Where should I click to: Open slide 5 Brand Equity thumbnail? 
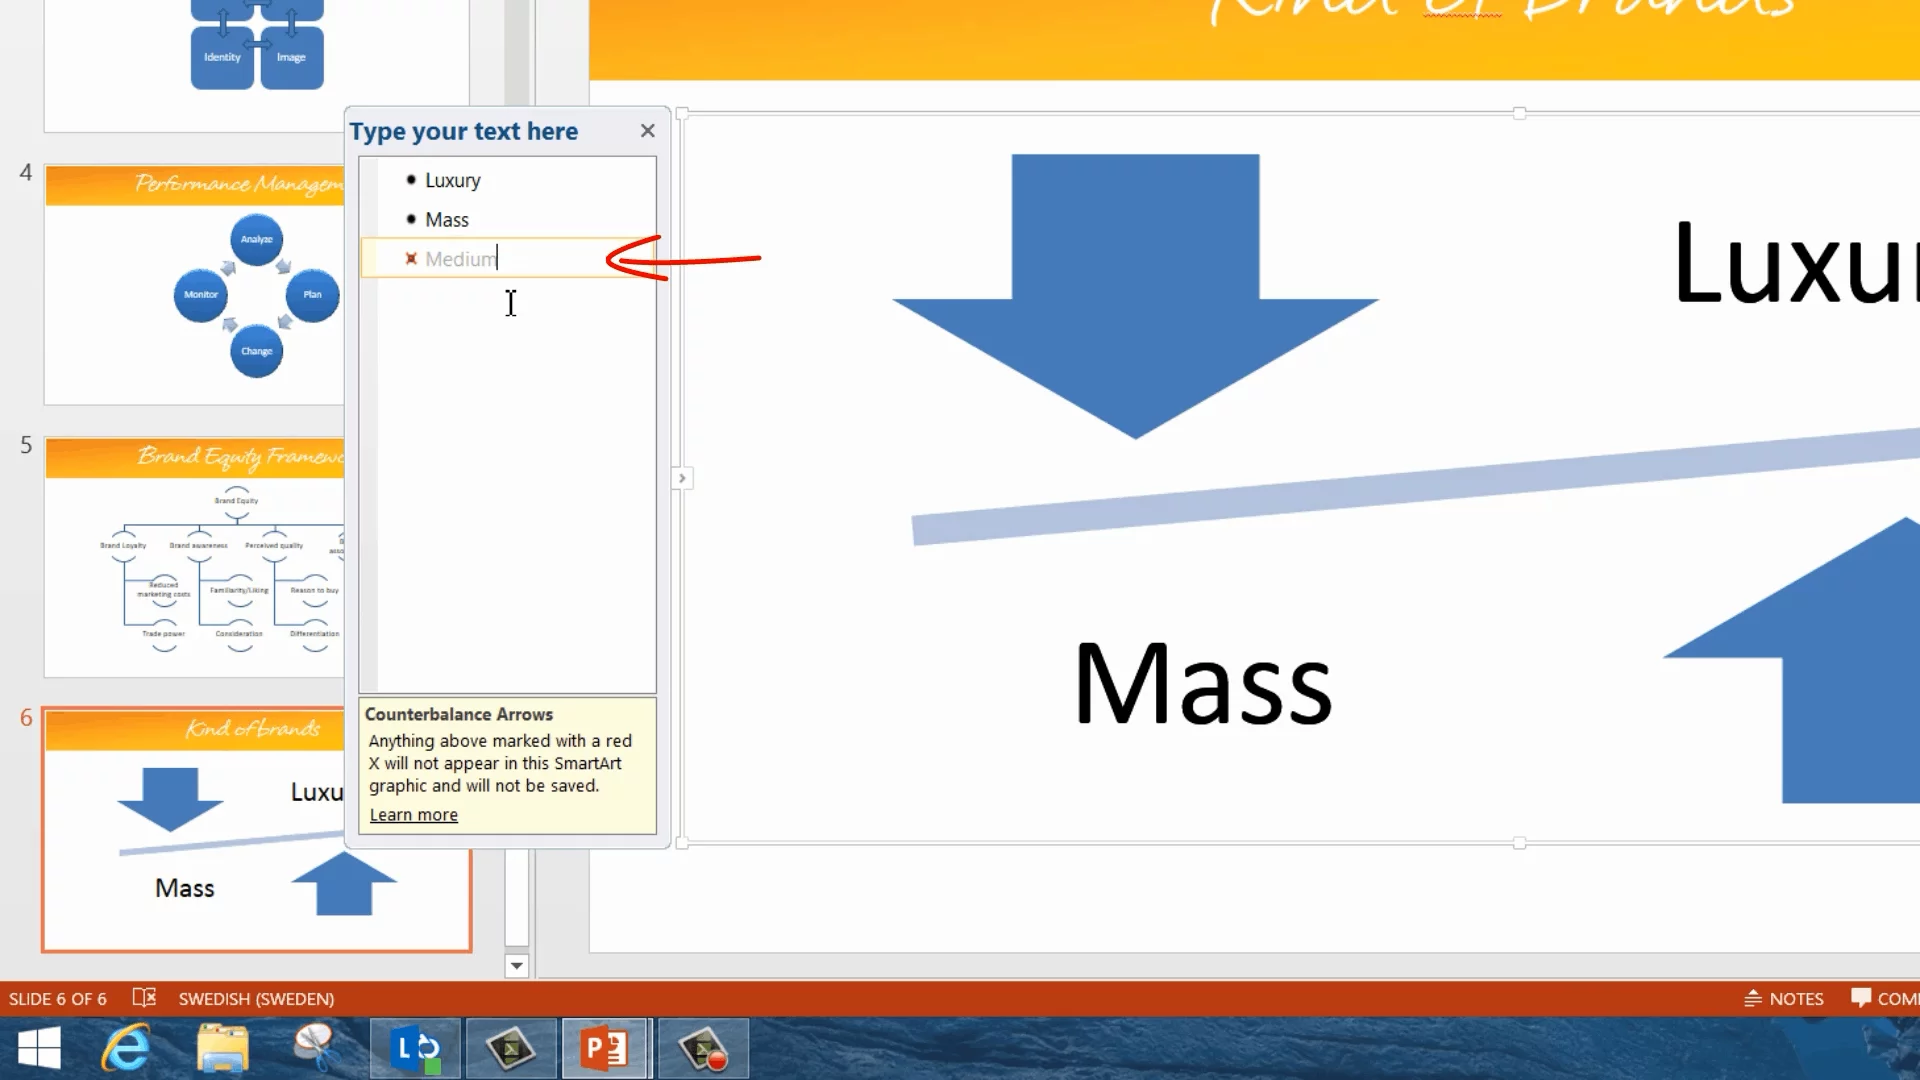(x=195, y=557)
